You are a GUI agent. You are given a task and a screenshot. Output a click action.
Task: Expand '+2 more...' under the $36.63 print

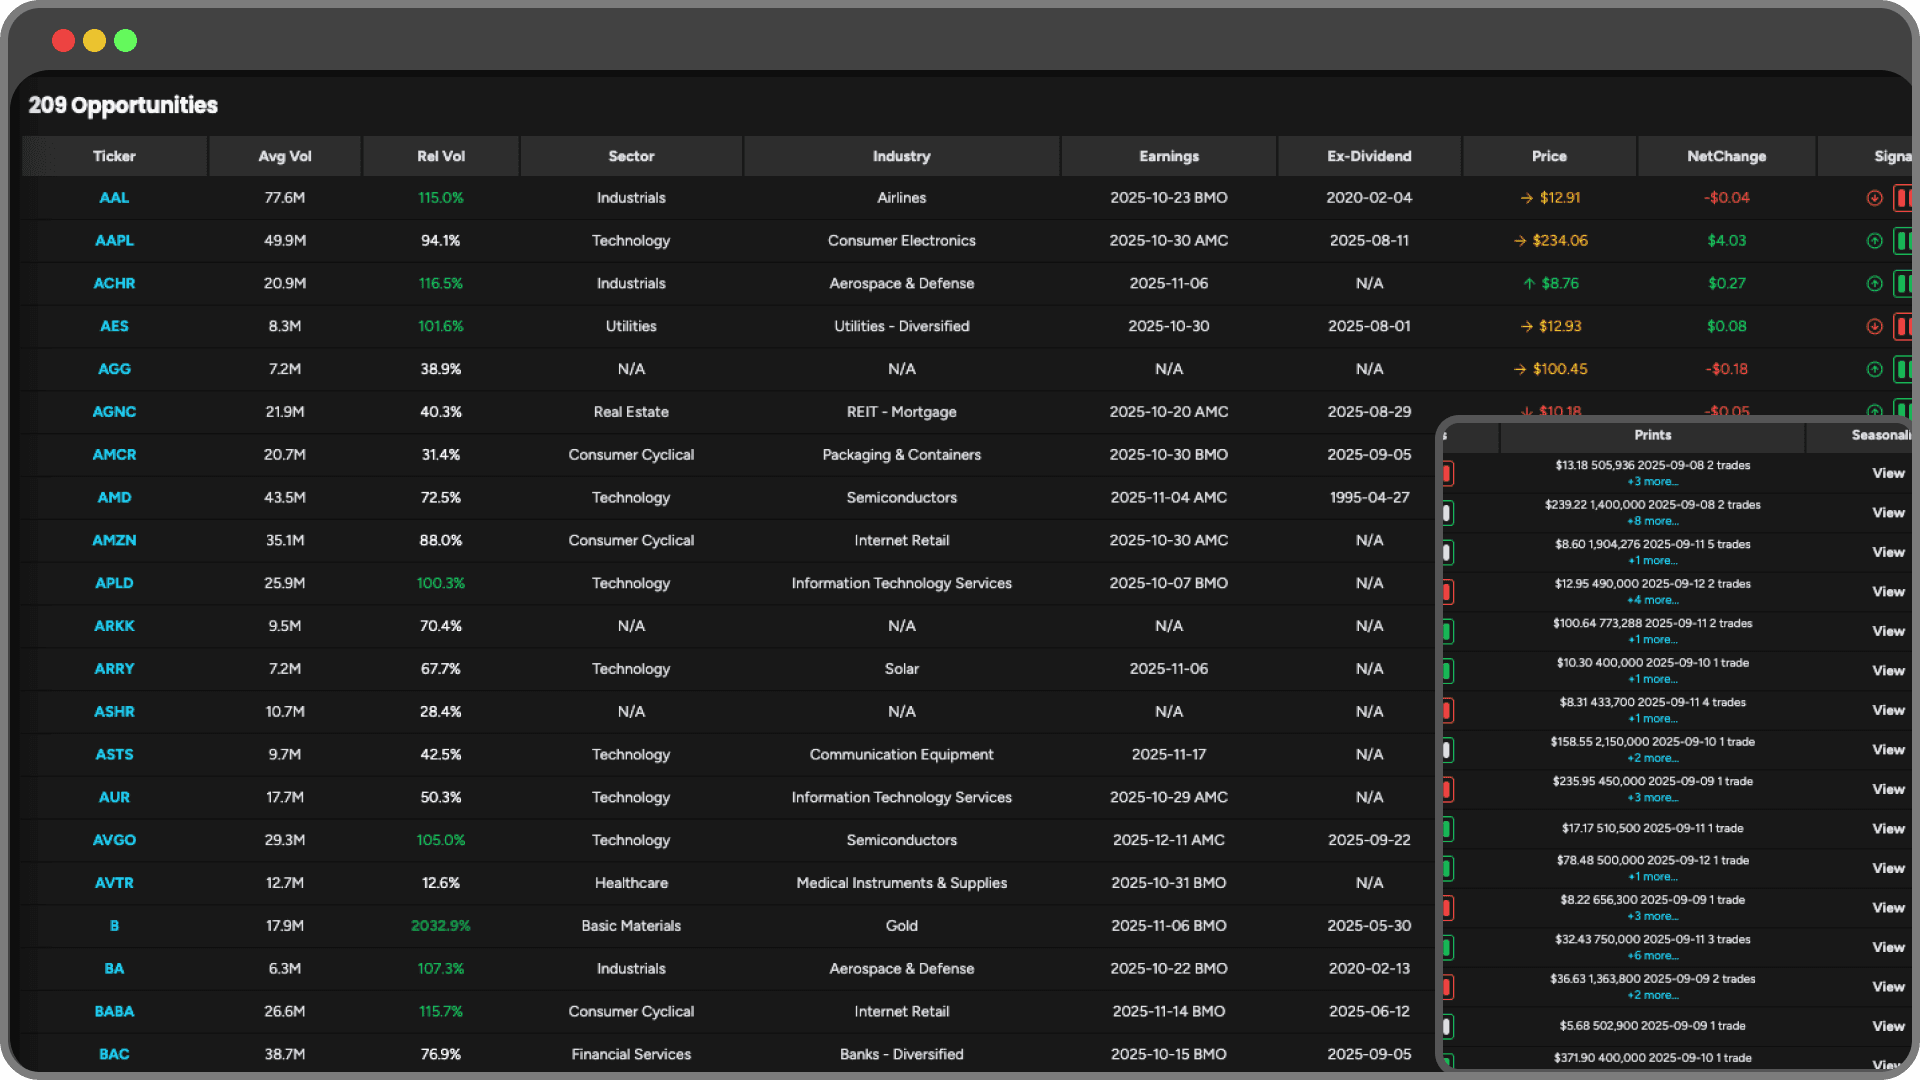[x=1652, y=995]
